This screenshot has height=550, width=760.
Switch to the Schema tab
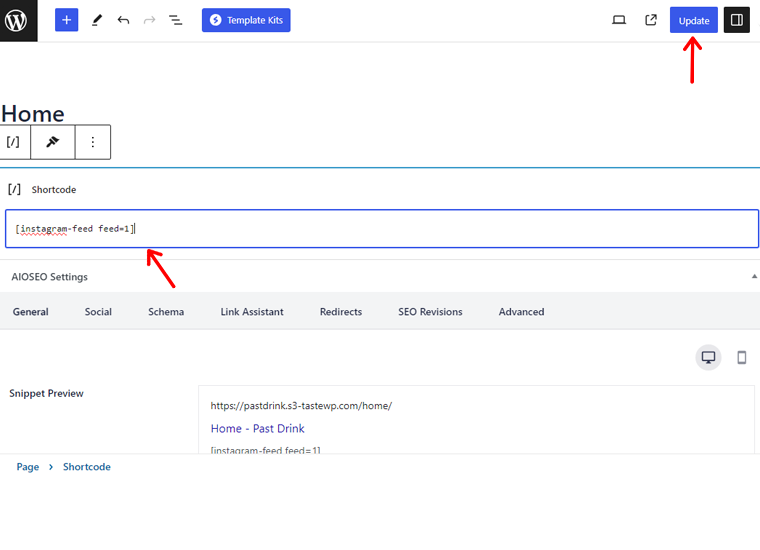pyautogui.click(x=166, y=312)
